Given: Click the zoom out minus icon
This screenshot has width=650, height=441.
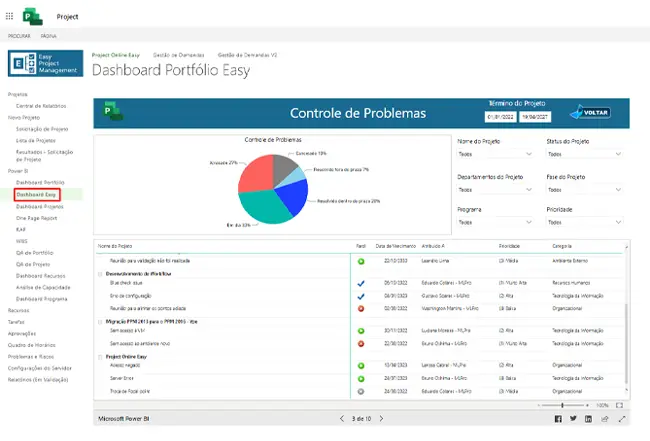Looking at the screenshot, I should point(538,405).
